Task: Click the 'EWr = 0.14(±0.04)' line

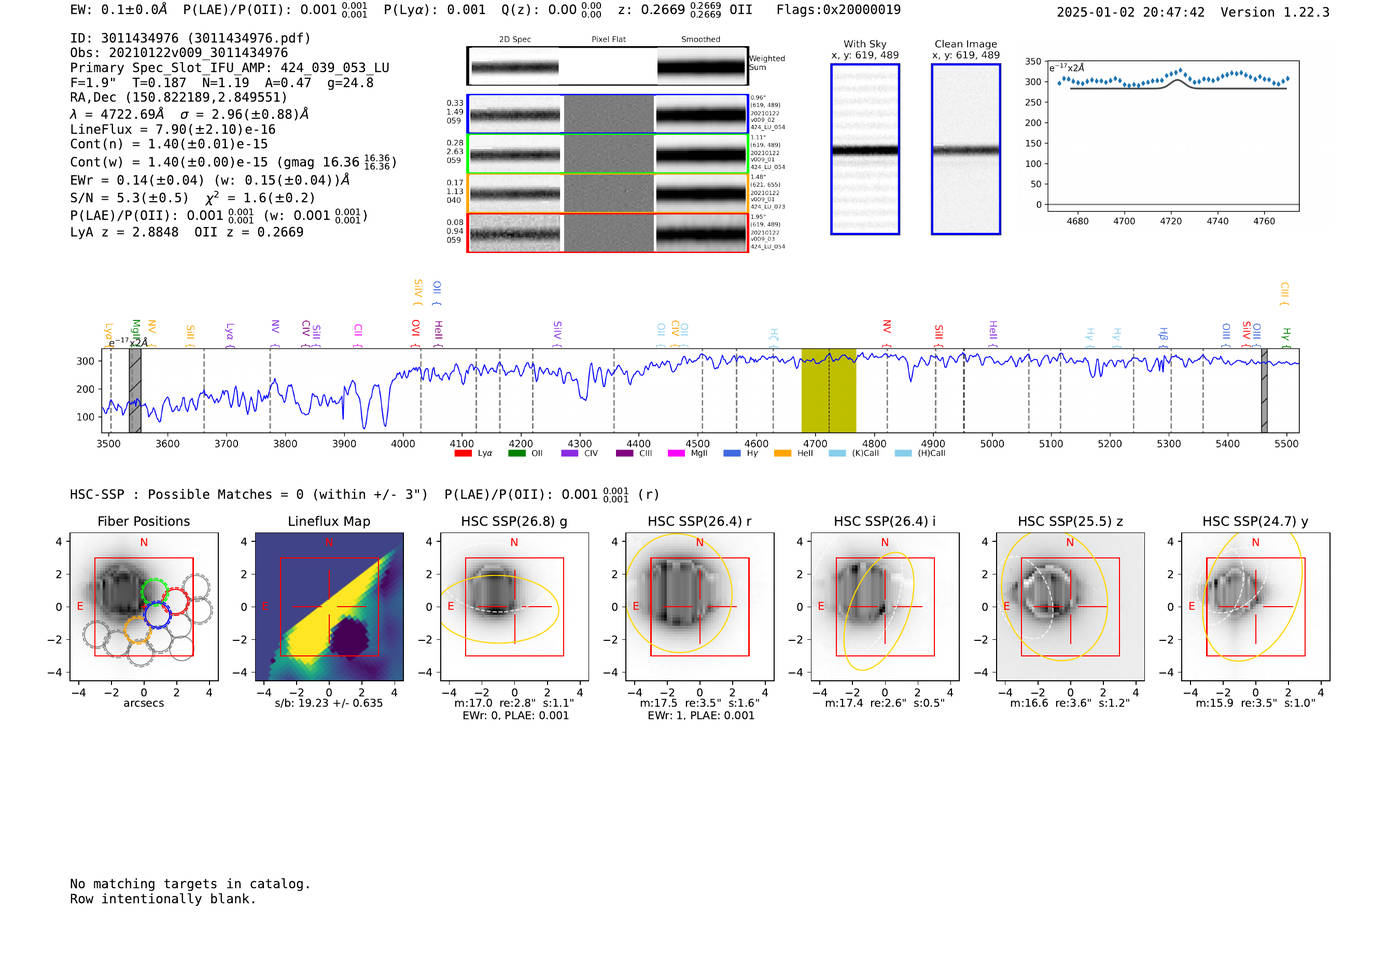Action: pyautogui.click(x=210, y=180)
